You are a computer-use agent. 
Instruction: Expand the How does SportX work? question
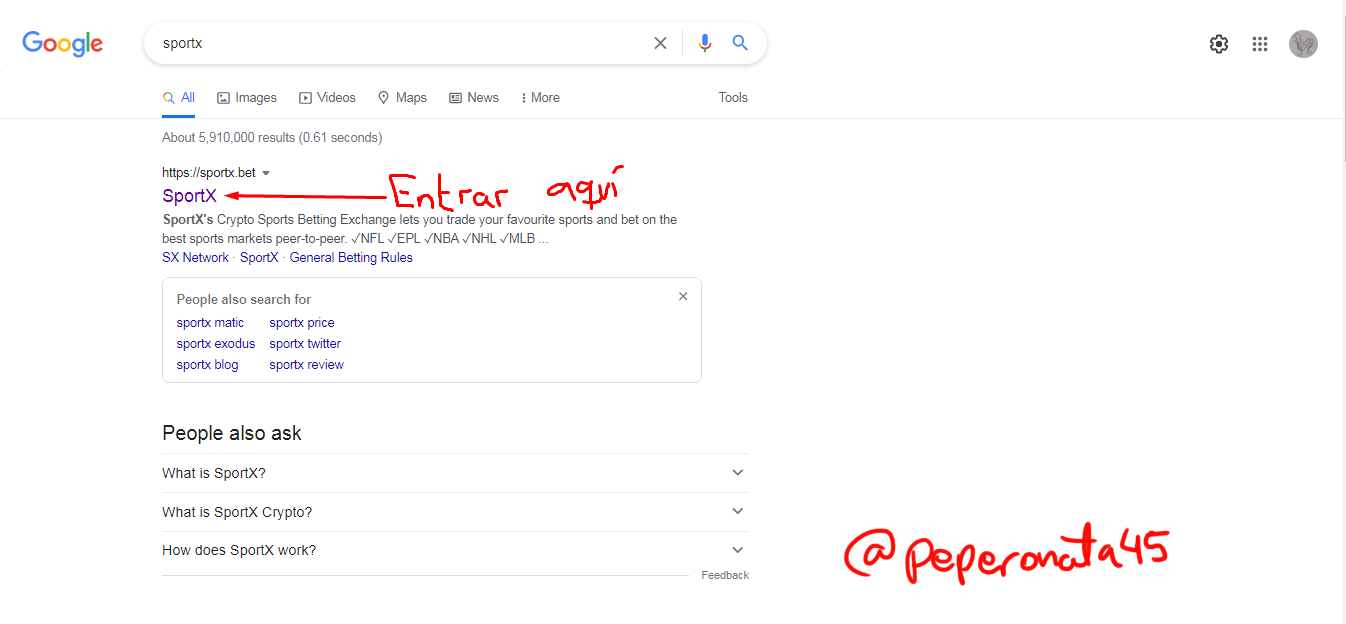(455, 551)
